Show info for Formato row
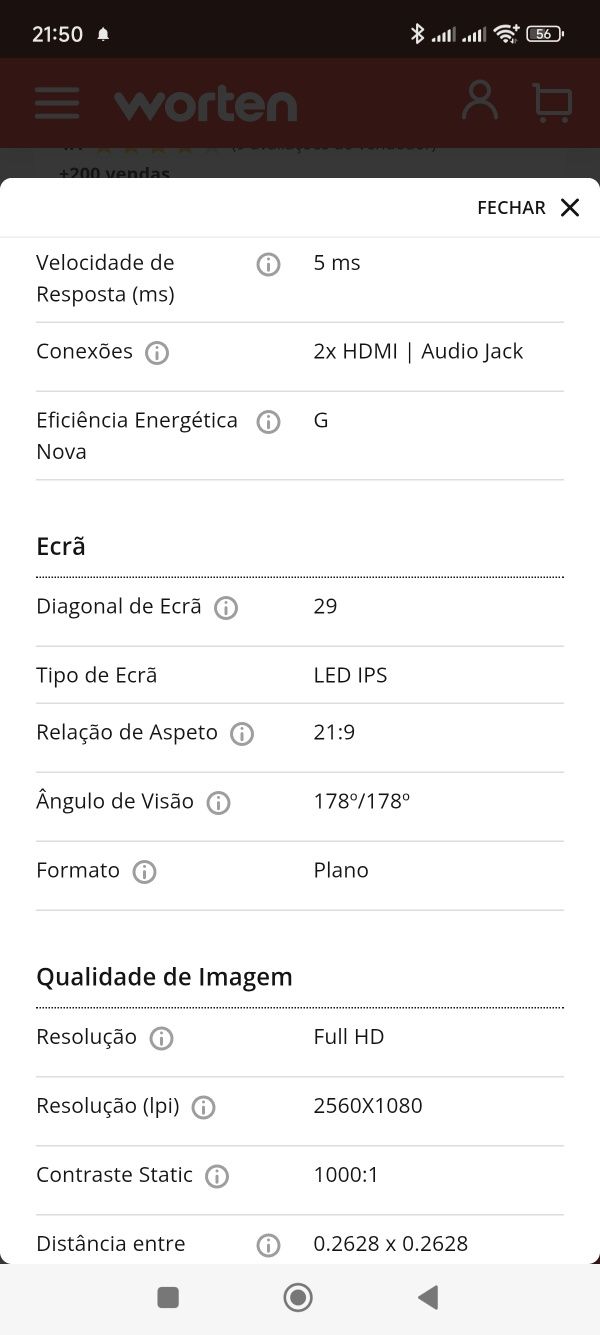Image resolution: width=600 pixels, height=1335 pixels. coord(144,872)
